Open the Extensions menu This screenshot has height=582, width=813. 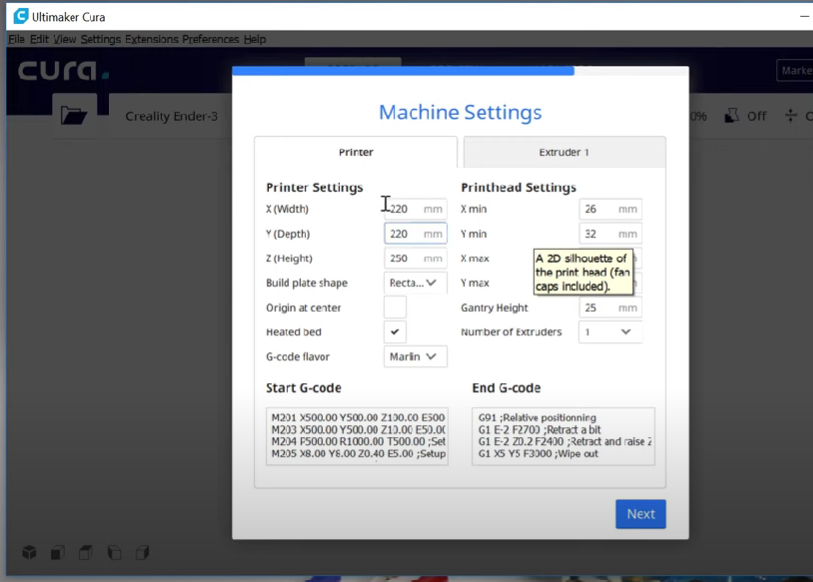151,39
